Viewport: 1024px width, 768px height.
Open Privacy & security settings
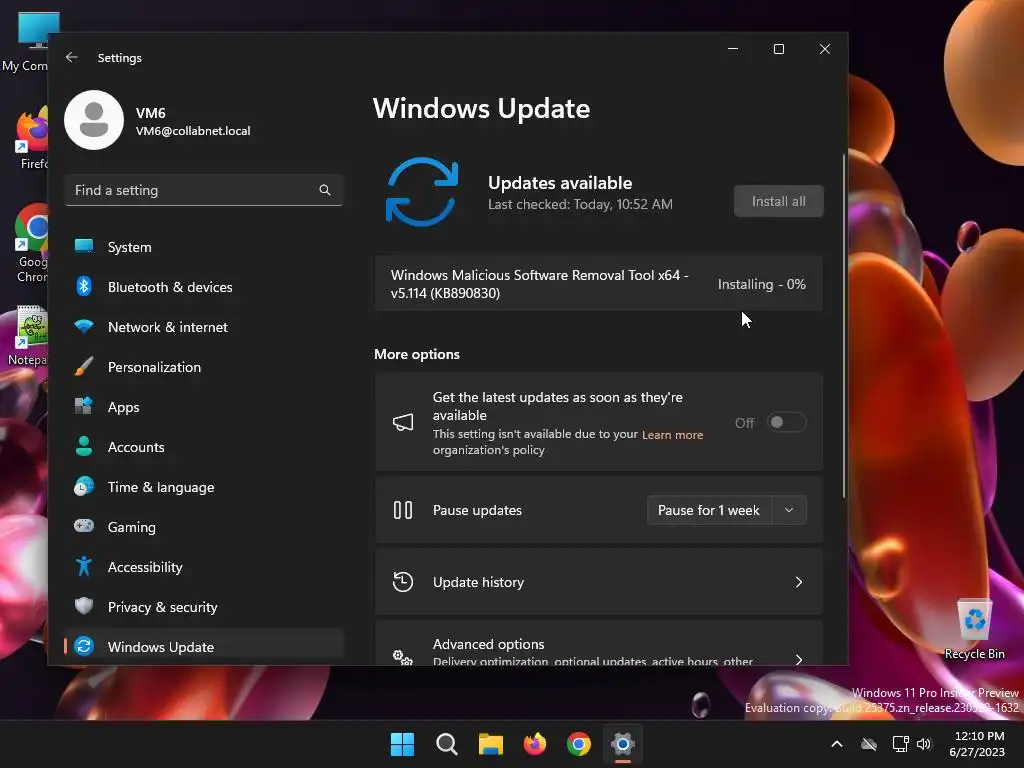(204, 607)
